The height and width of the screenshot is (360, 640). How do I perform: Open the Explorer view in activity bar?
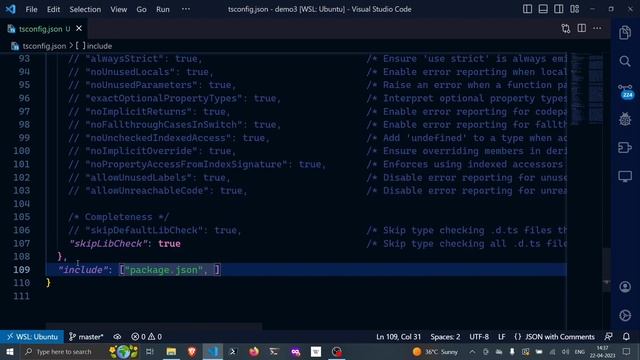tap(625, 33)
